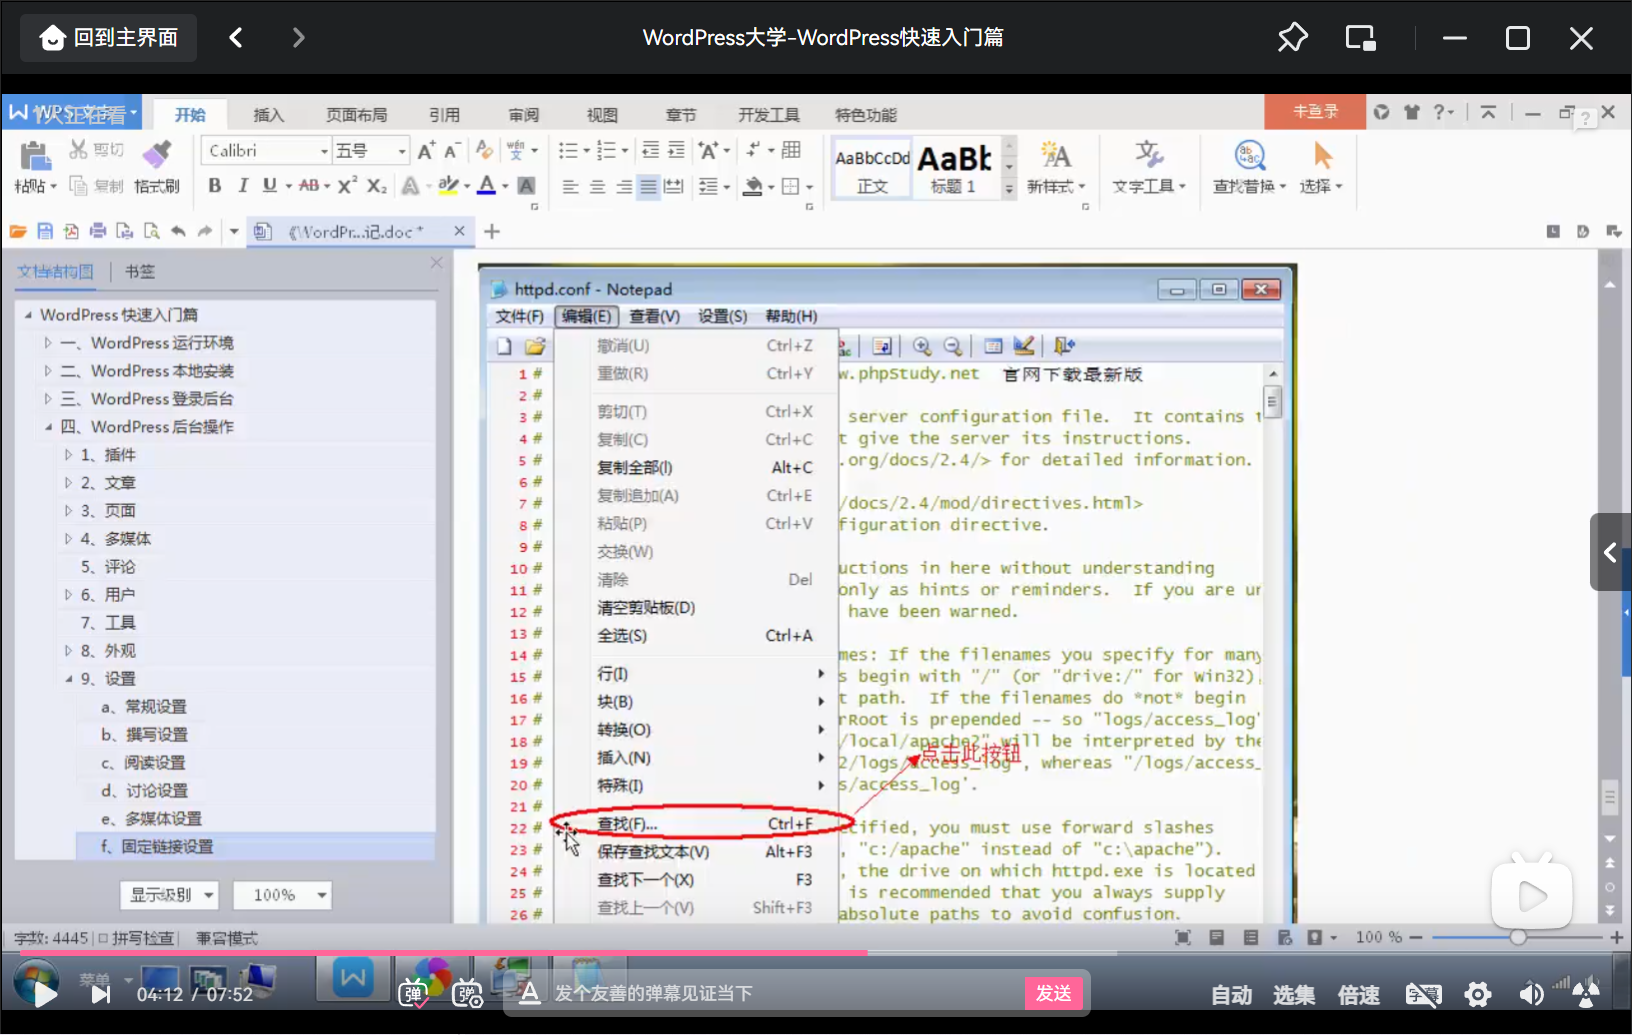The width and height of the screenshot is (1632, 1035).
Task: Click the orange 未登录 login button
Action: [x=1315, y=112]
